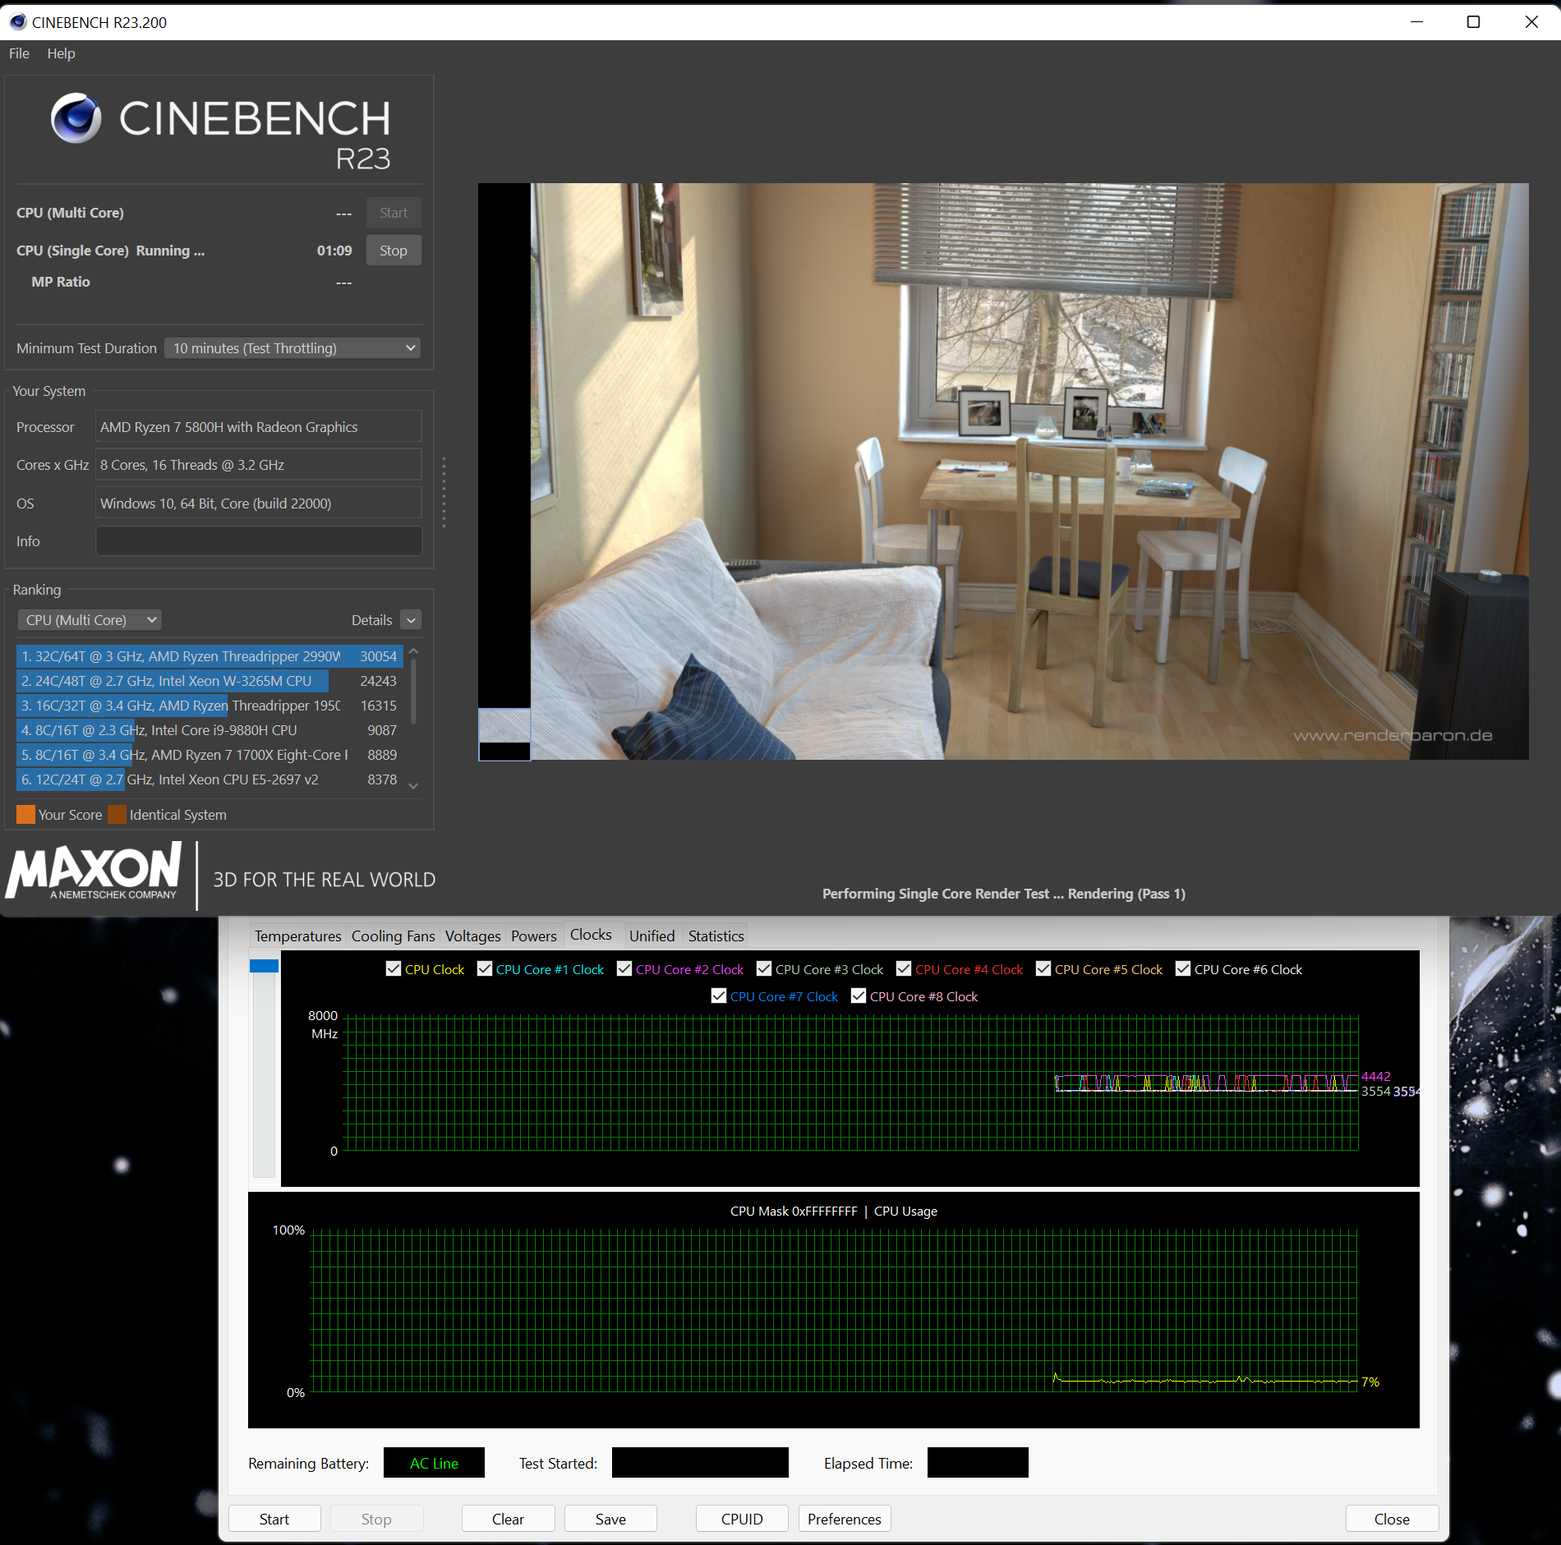This screenshot has width=1561, height=1545.
Task: Switch to the Unified tab
Action: pos(652,936)
